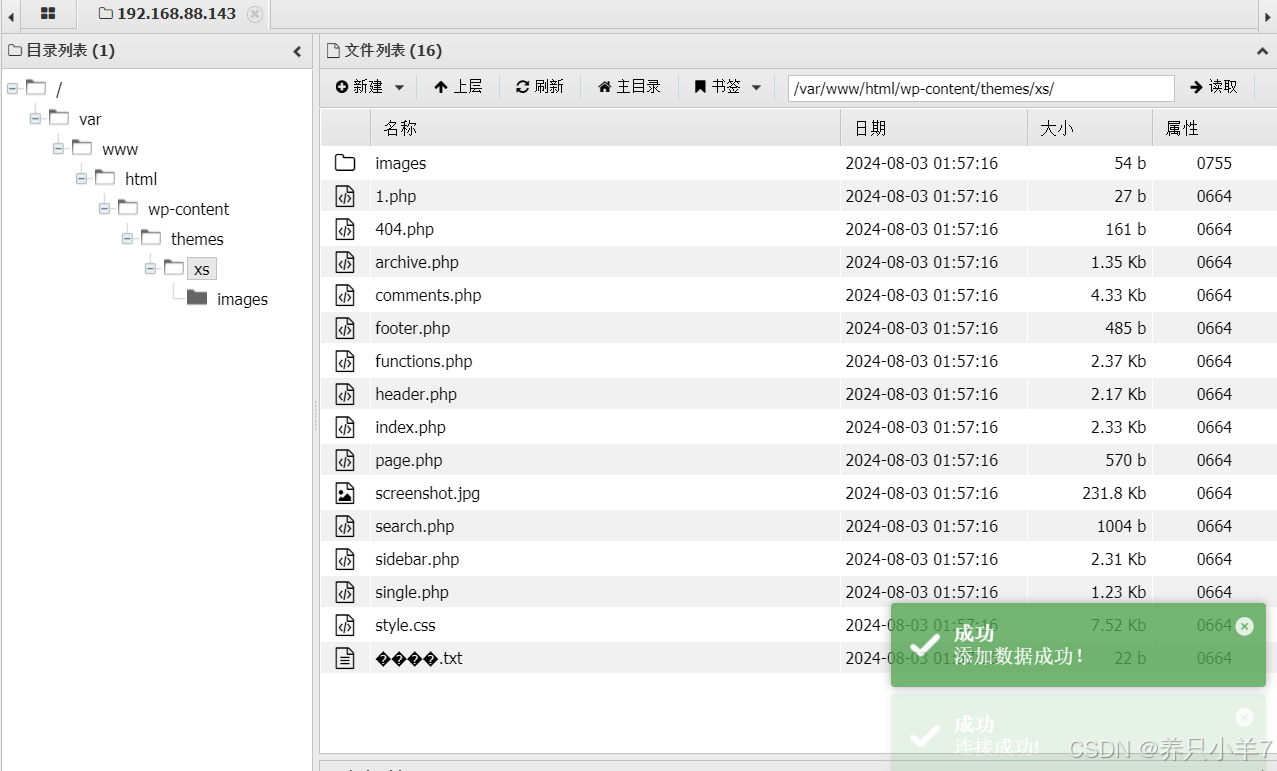
Task: Open the 书签 bookmarks dropdown
Action: 728,87
